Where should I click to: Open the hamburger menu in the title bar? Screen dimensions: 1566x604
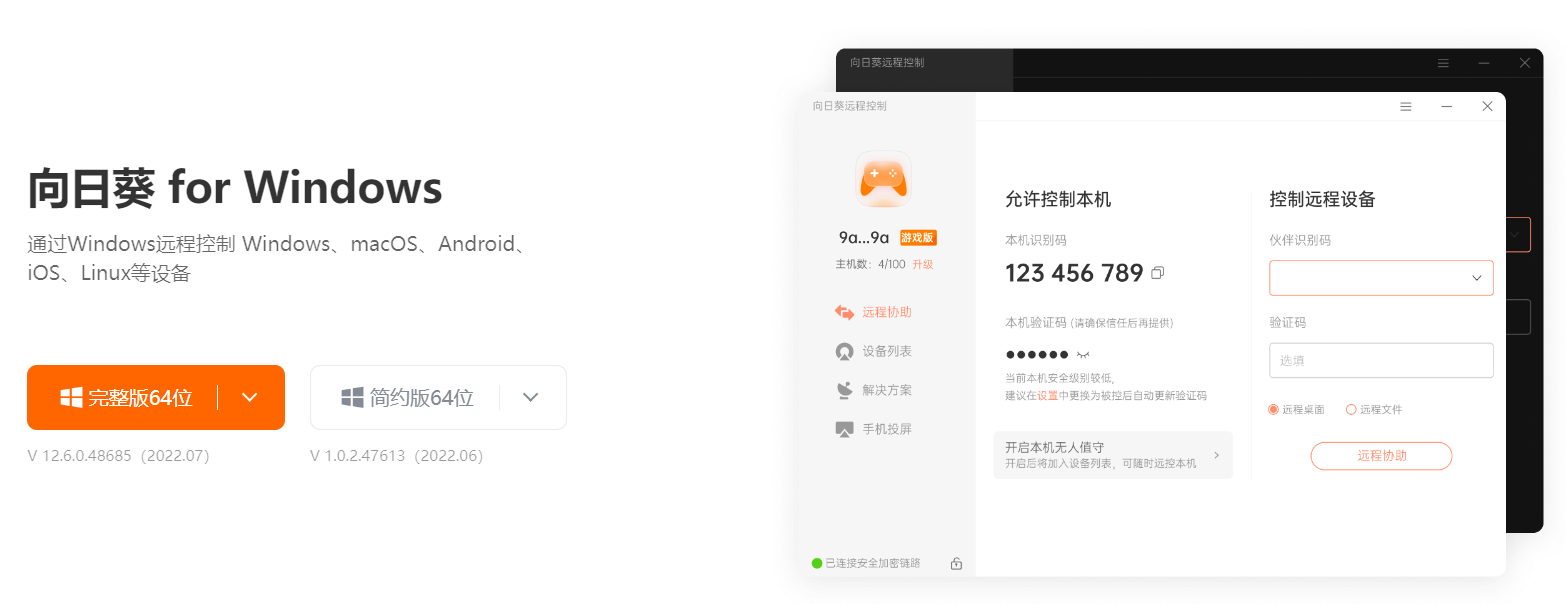coord(1406,106)
